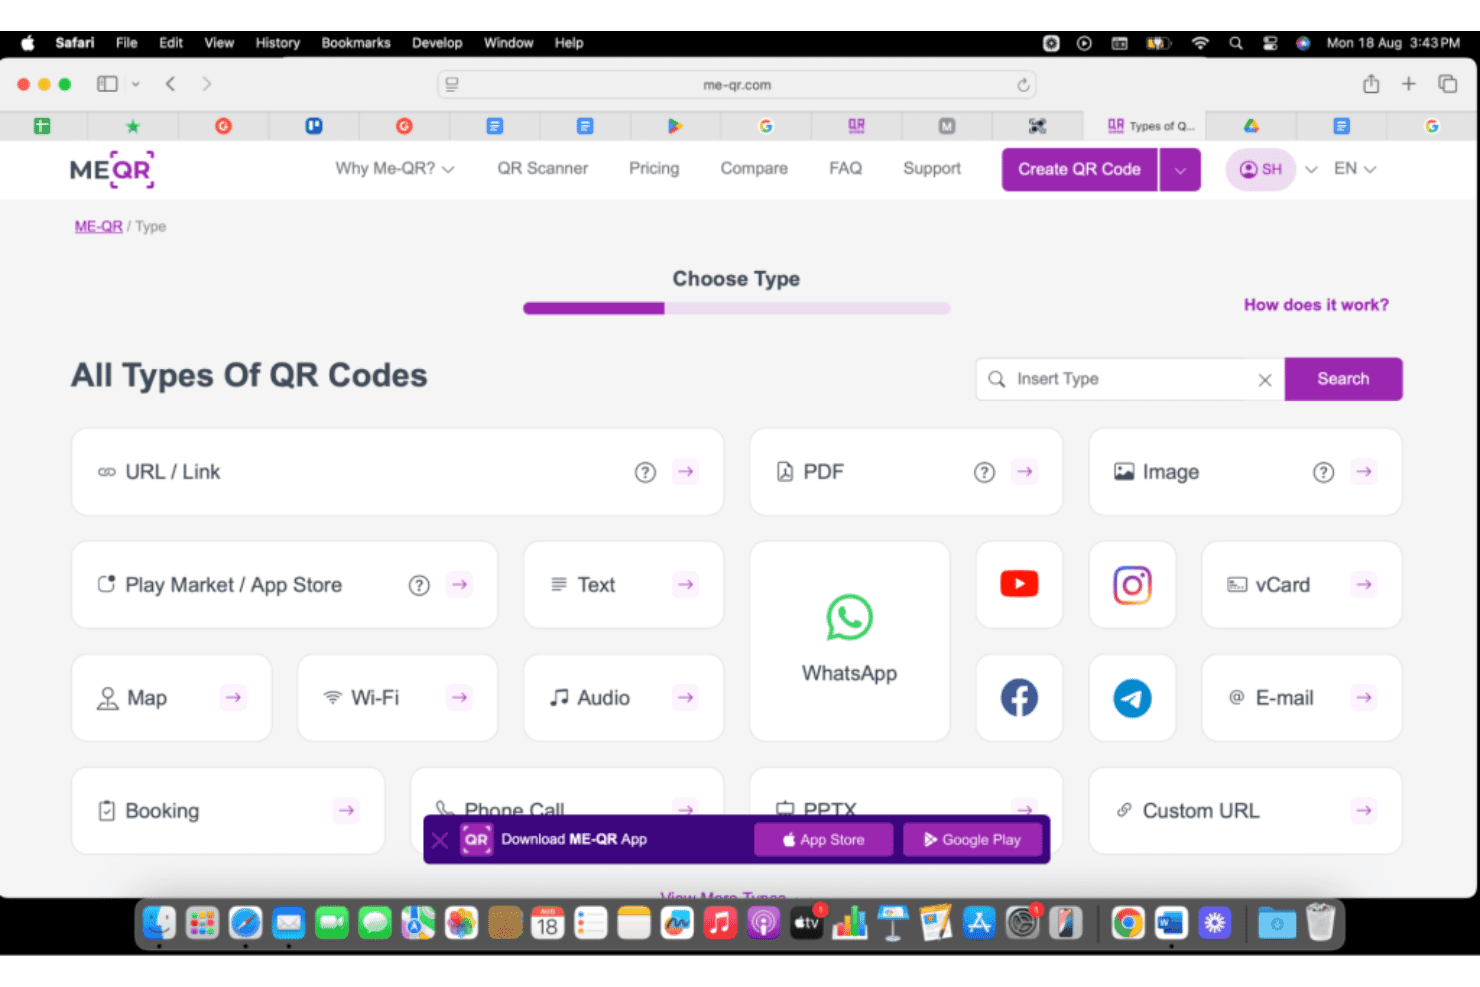Open the Pricing page
Viewport: 1480px width, 987px height.
[654, 169]
